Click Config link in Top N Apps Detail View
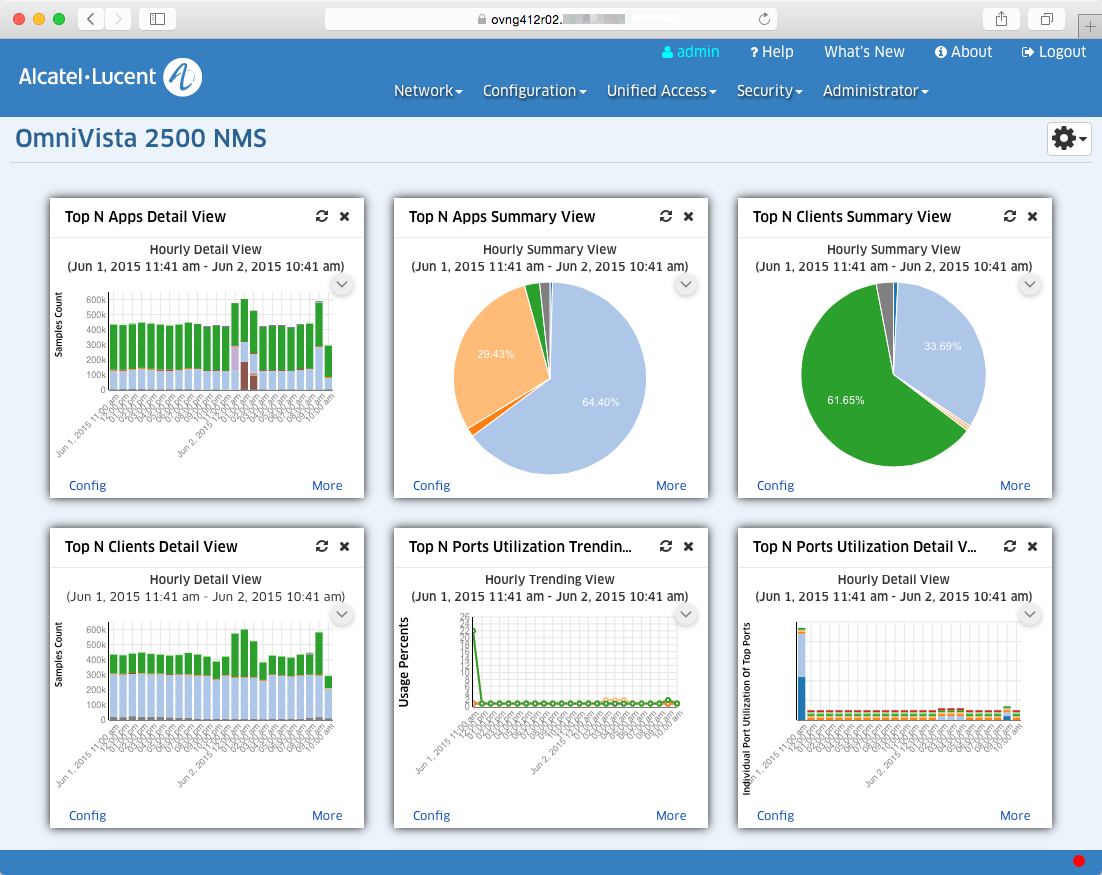1102x875 pixels. click(x=87, y=486)
